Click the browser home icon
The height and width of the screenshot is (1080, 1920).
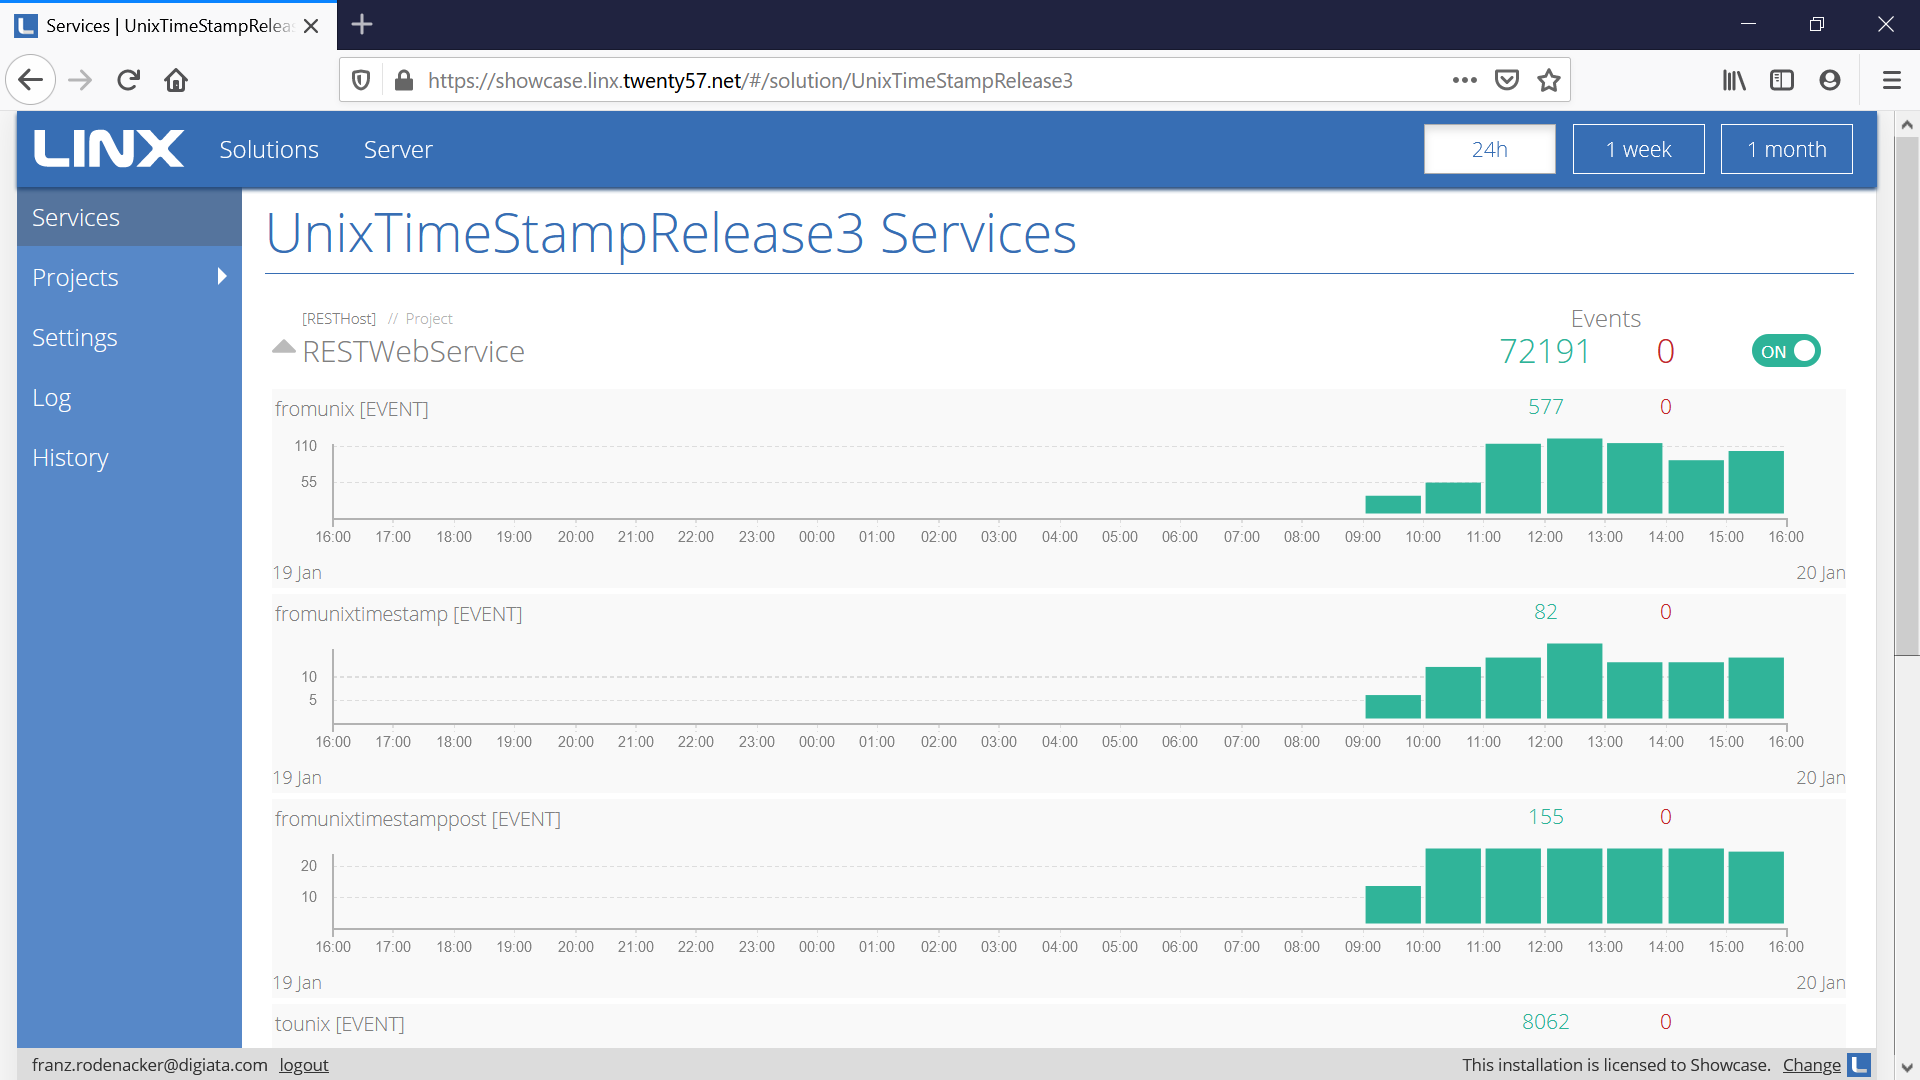tap(176, 80)
